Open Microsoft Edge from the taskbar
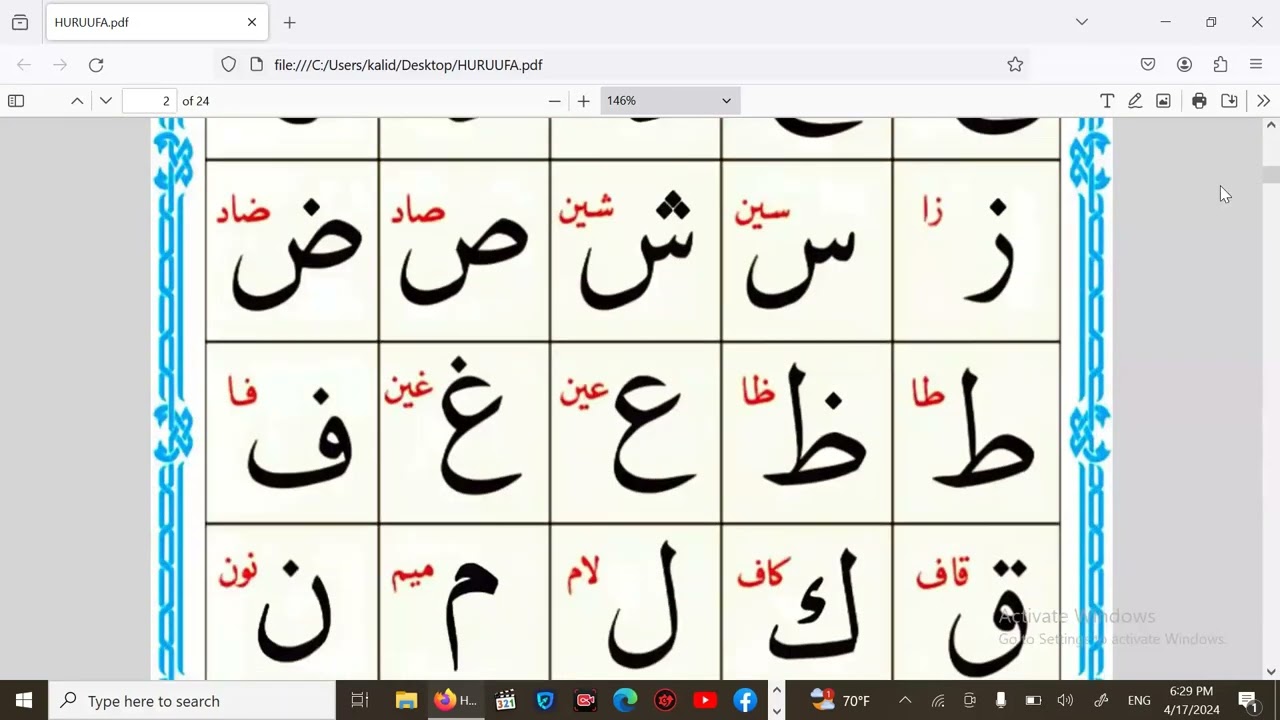The width and height of the screenshot is (1280, 720). pyautogui.click(x=625, y=701)
